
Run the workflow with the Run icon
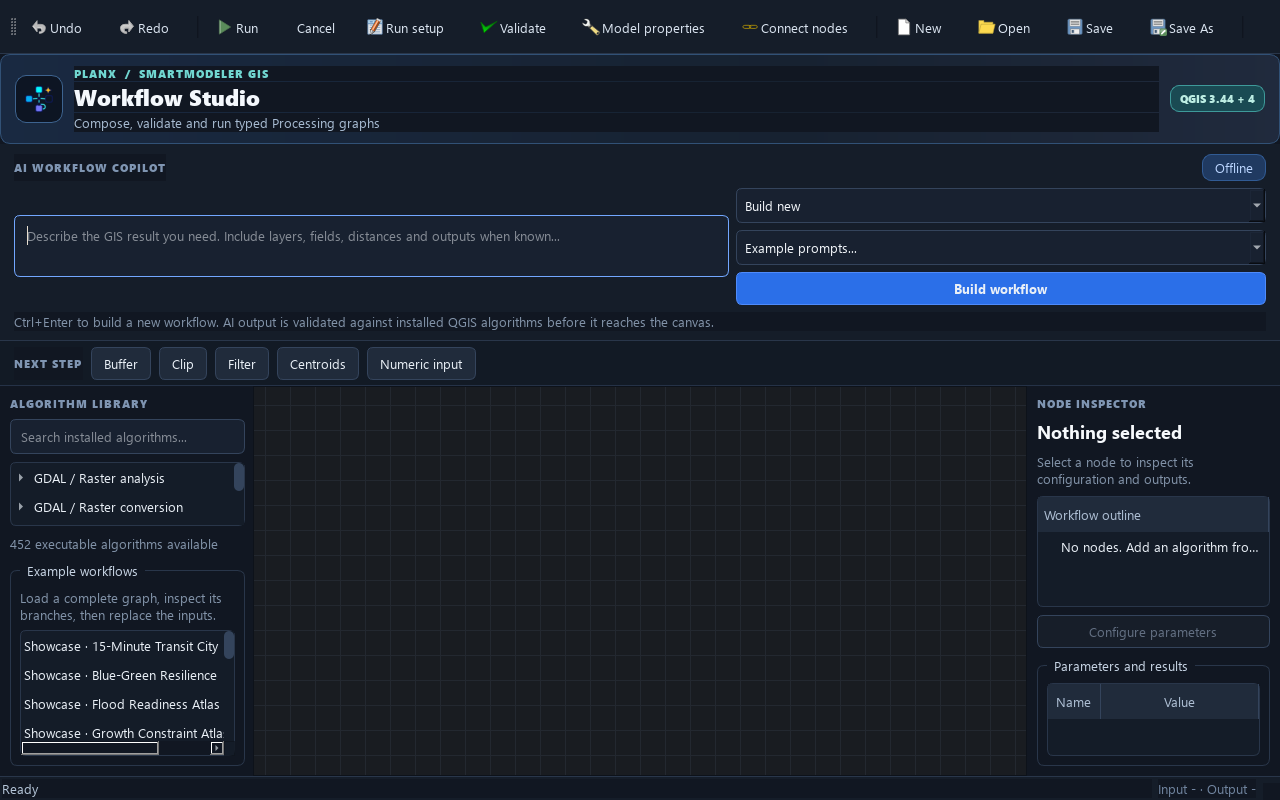225,28
